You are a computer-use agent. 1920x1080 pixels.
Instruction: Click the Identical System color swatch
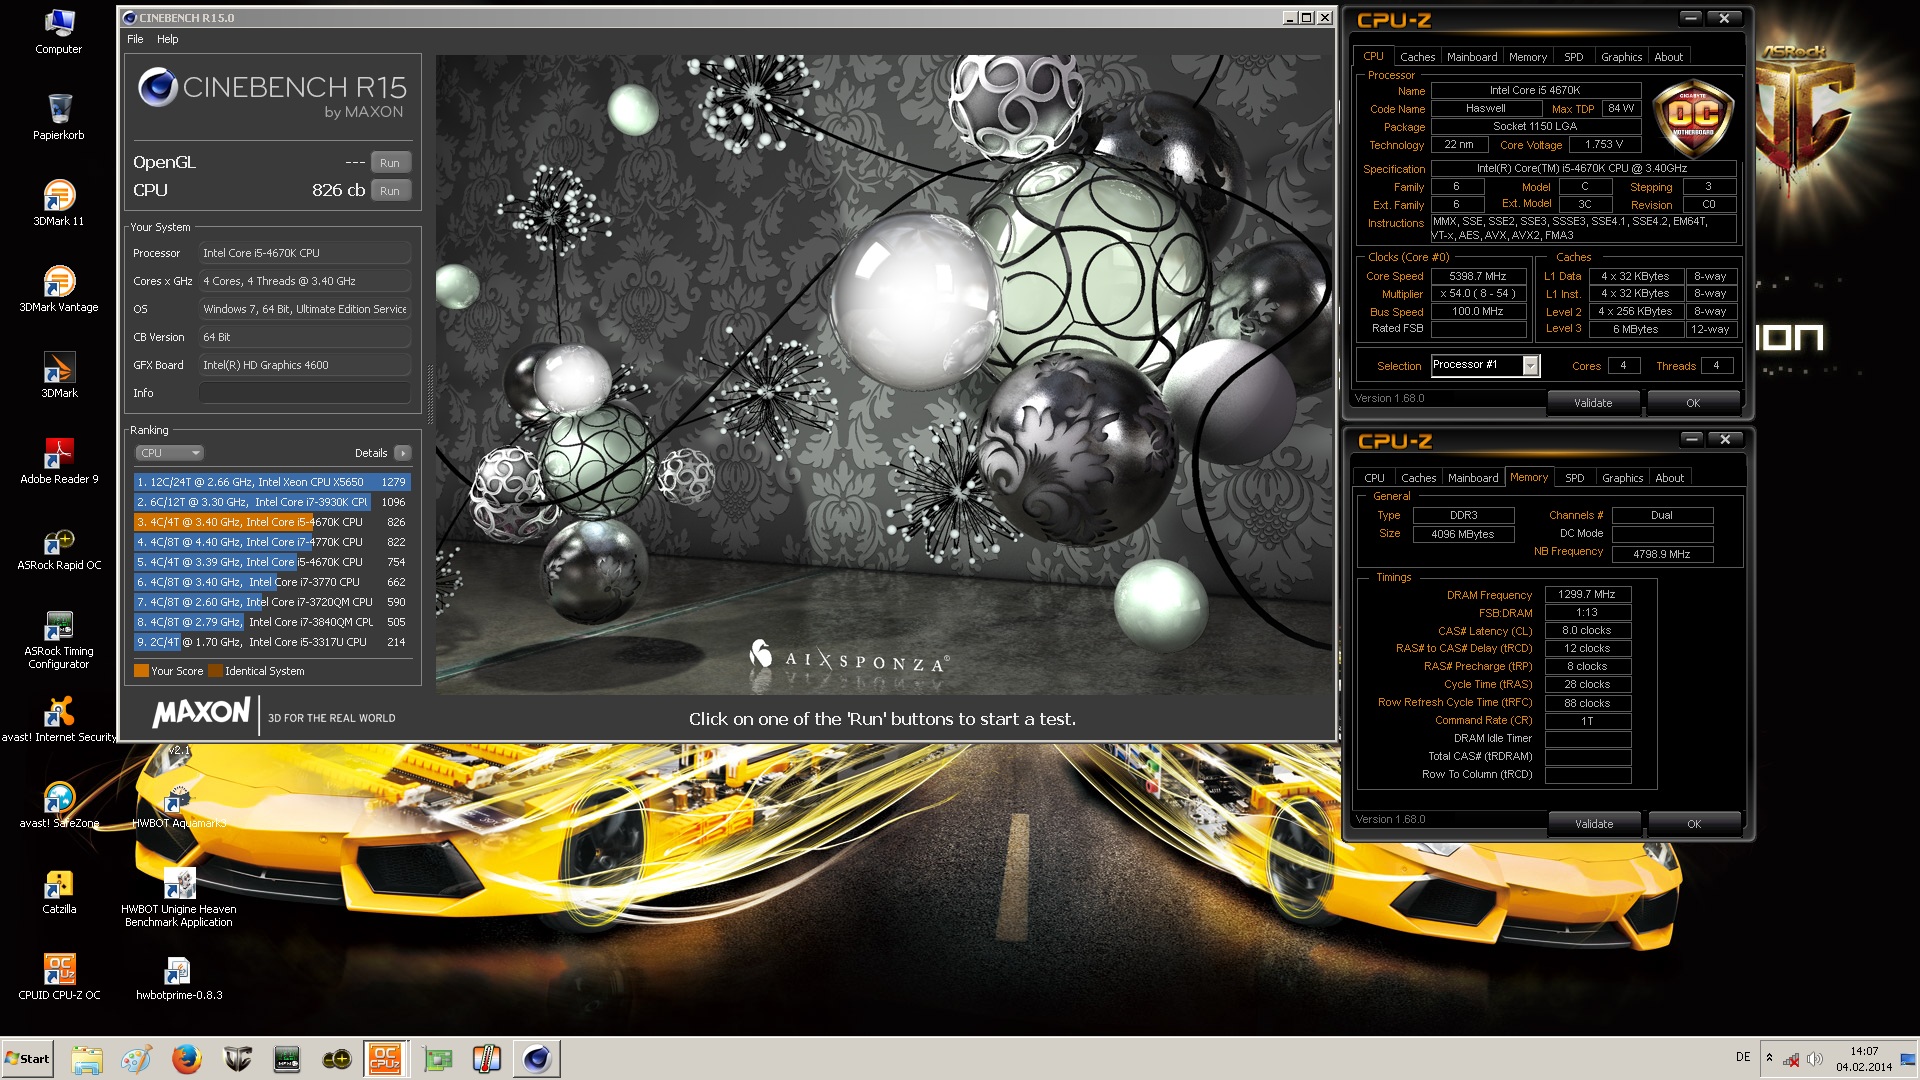pos(215,671)
